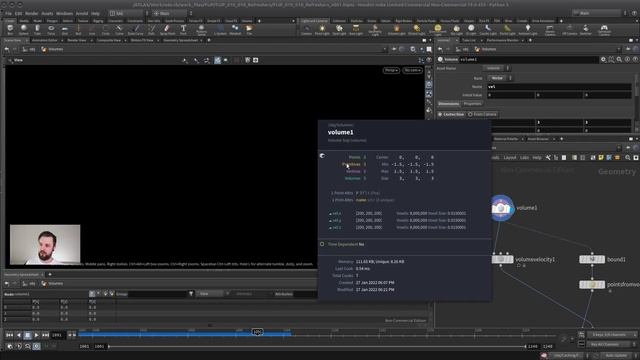Select the Spray Paint shelf tool
640x360 pixels.
(x=167, y=29)
